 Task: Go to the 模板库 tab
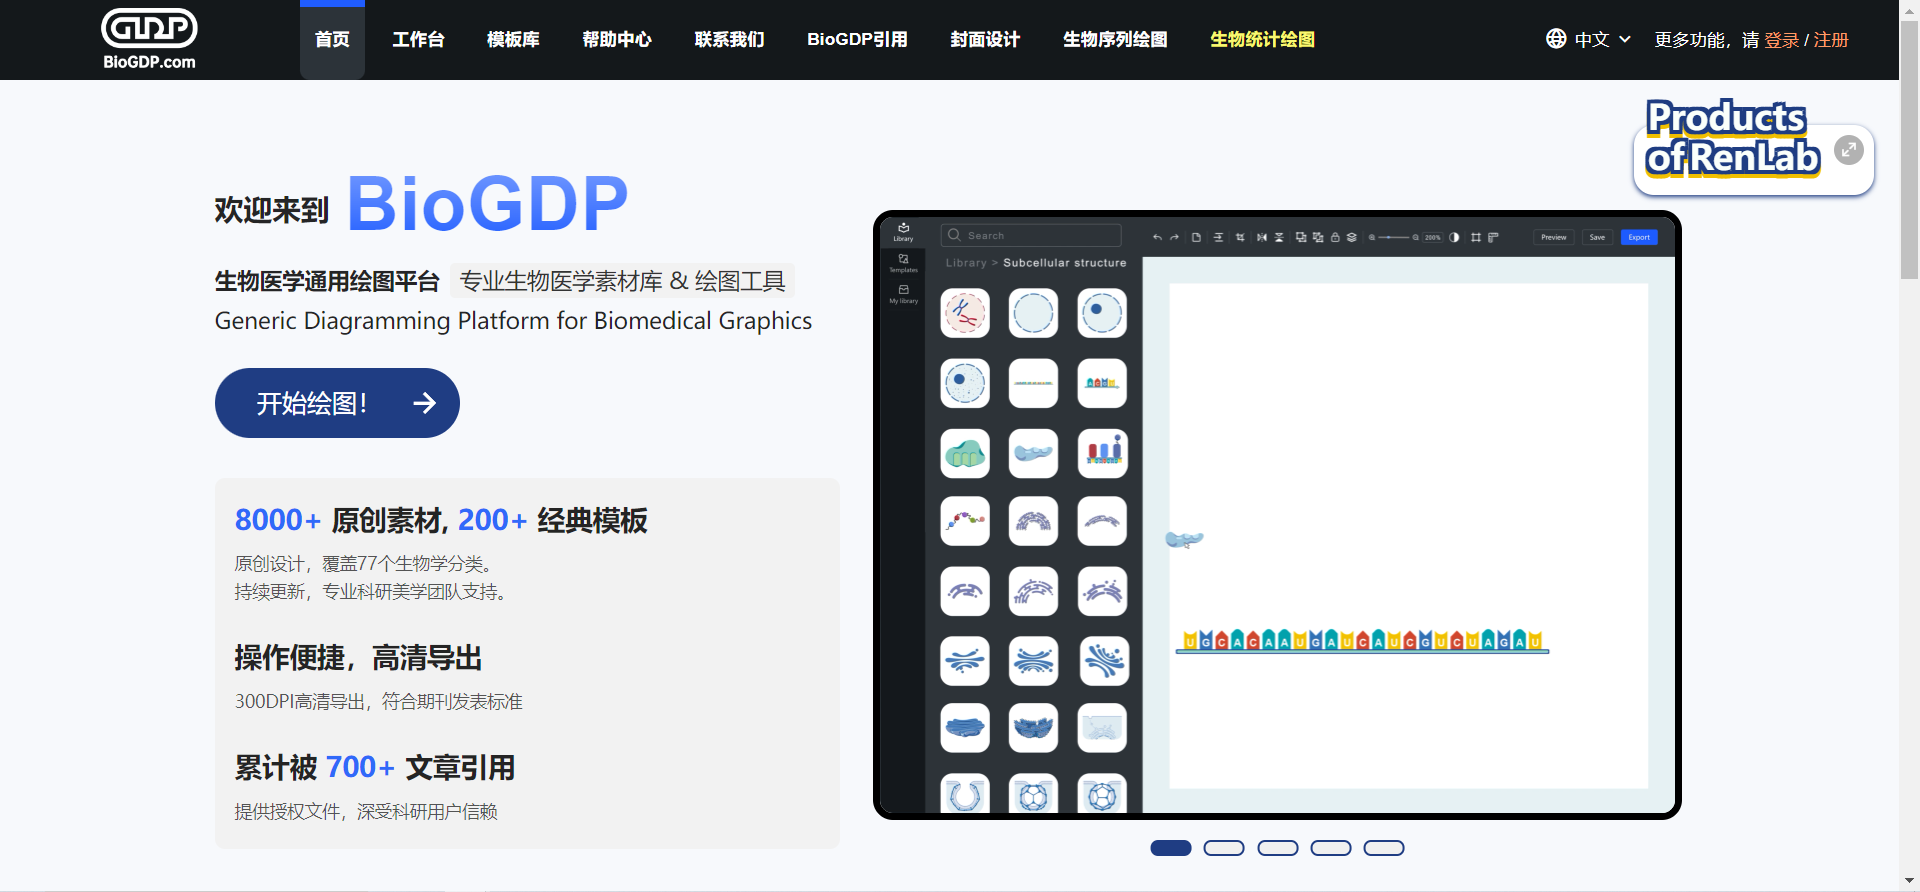pos(513,40)
